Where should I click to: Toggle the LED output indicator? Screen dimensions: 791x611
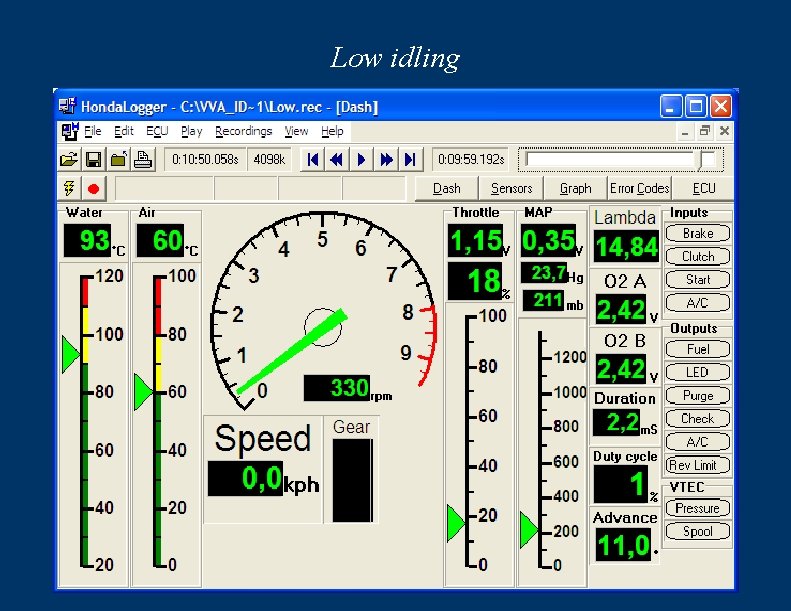point(698,372)
